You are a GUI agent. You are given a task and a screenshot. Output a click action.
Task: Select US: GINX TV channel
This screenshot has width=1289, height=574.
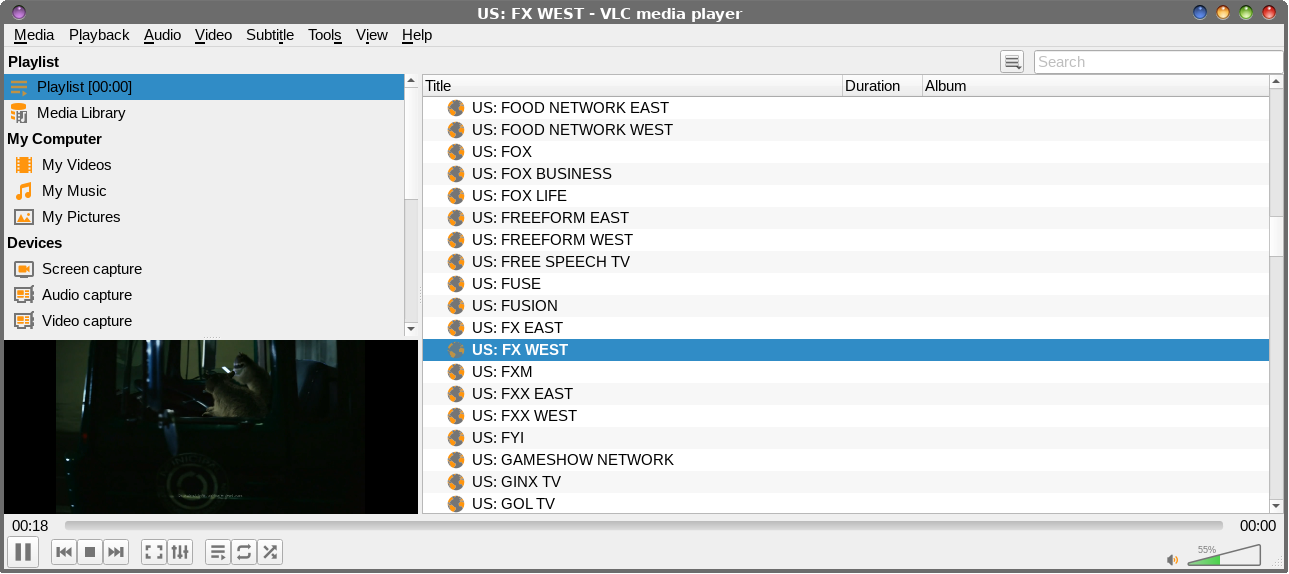point(846,482)
